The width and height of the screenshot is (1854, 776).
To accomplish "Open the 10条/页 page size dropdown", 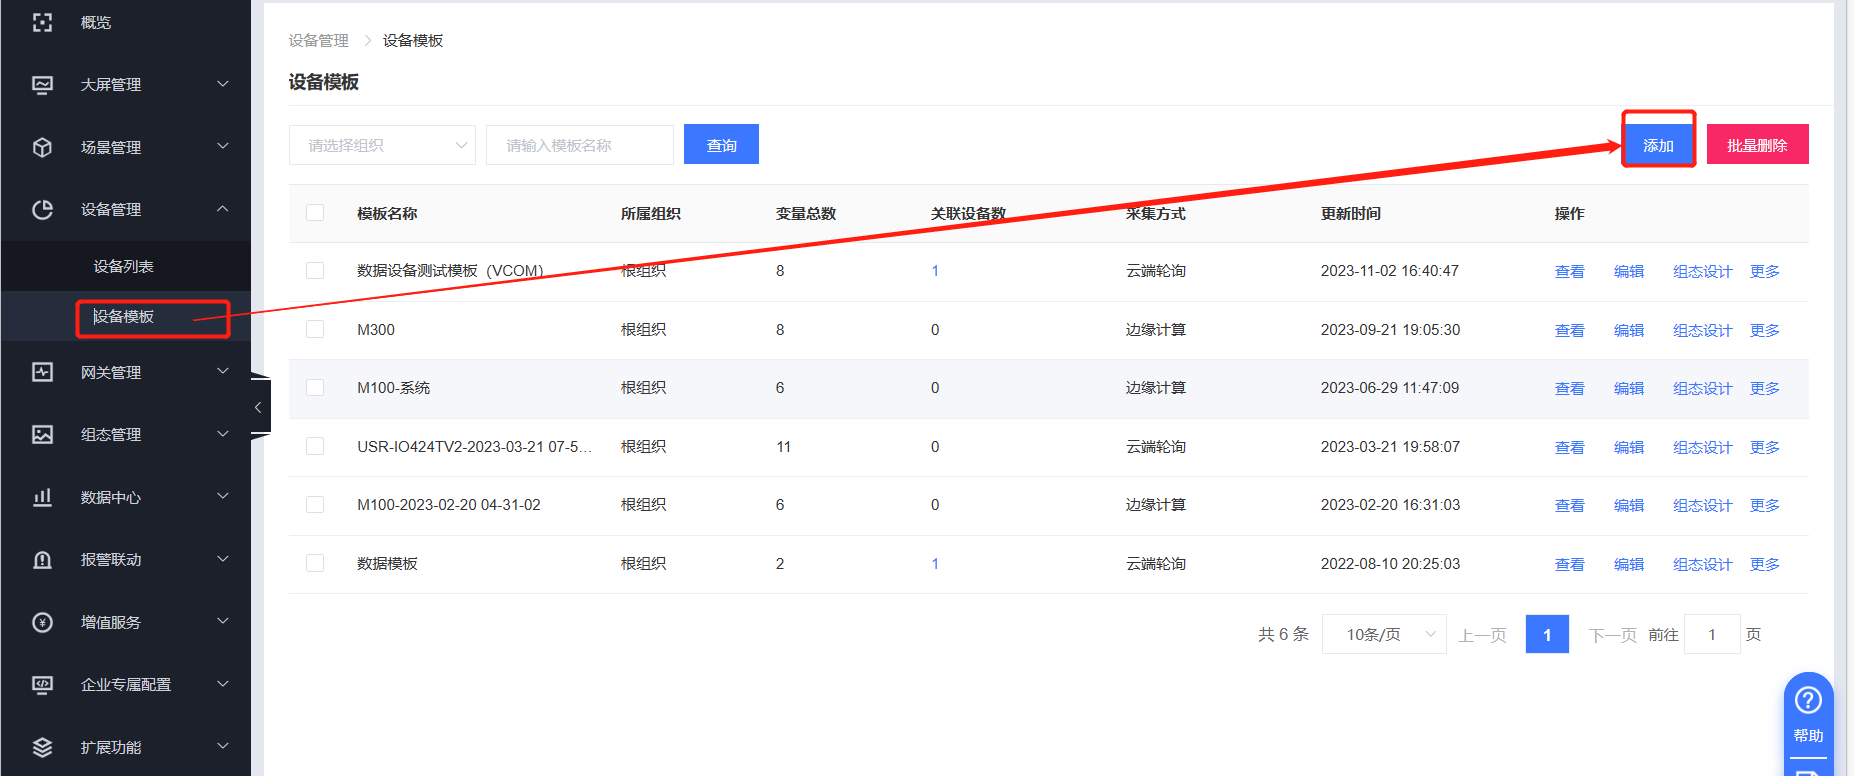I will (x=1383, y=634).
